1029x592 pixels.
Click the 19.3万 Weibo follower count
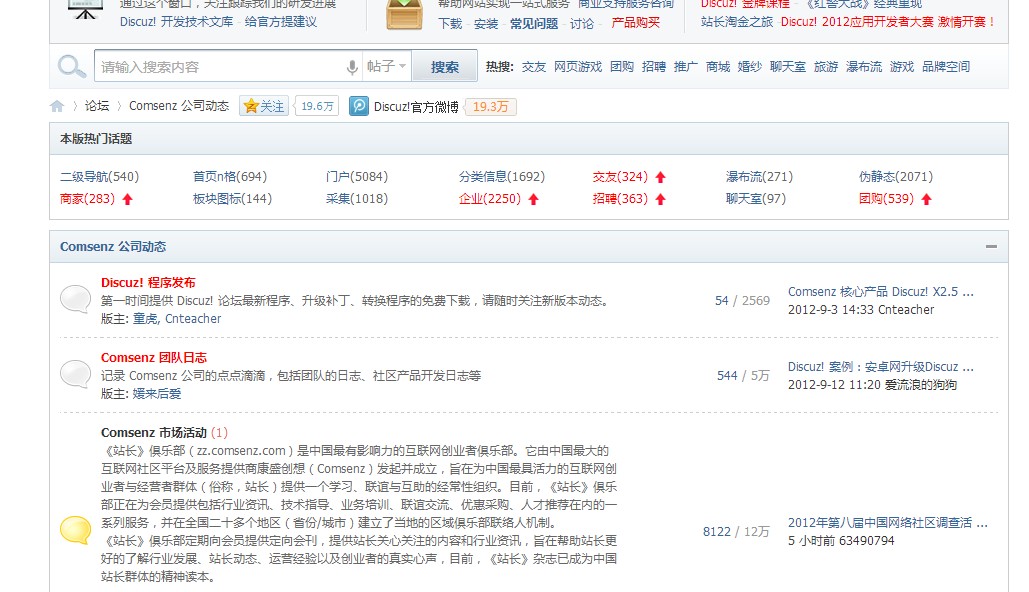[490, 106]
